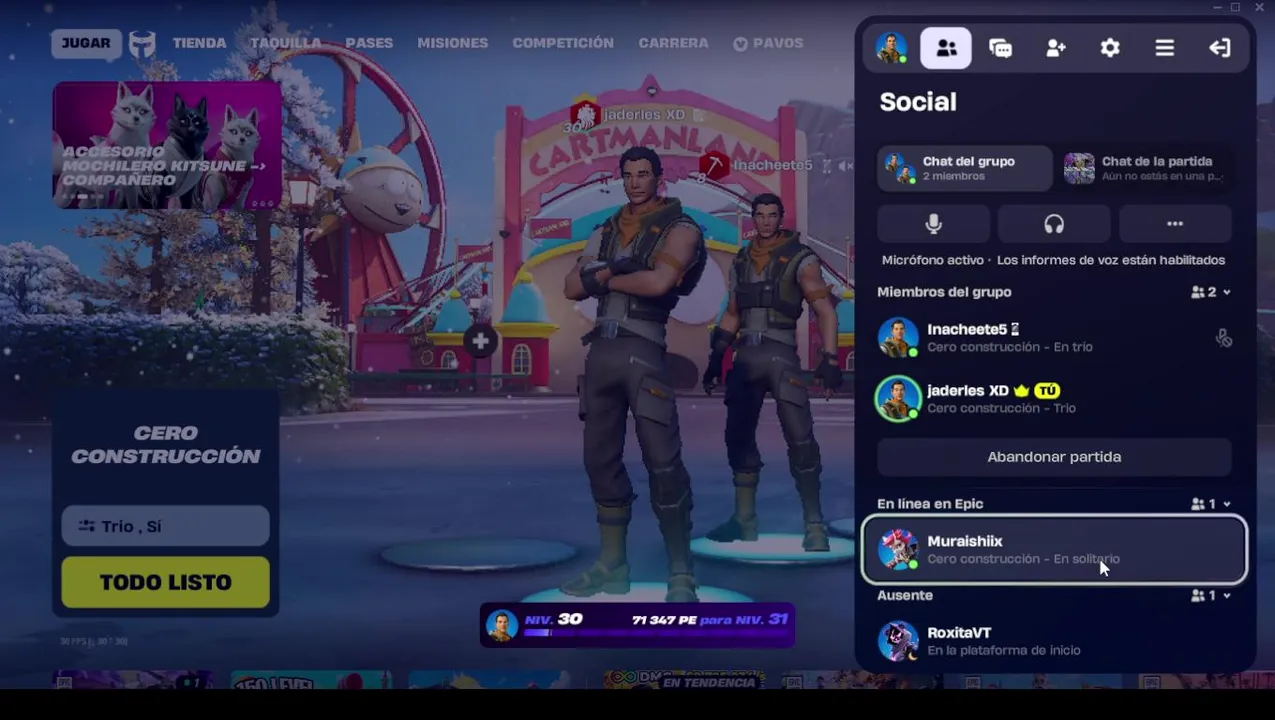1275x720 pixels.
Task: Select Muraishiix friend row
Action: click(1054, 549)
